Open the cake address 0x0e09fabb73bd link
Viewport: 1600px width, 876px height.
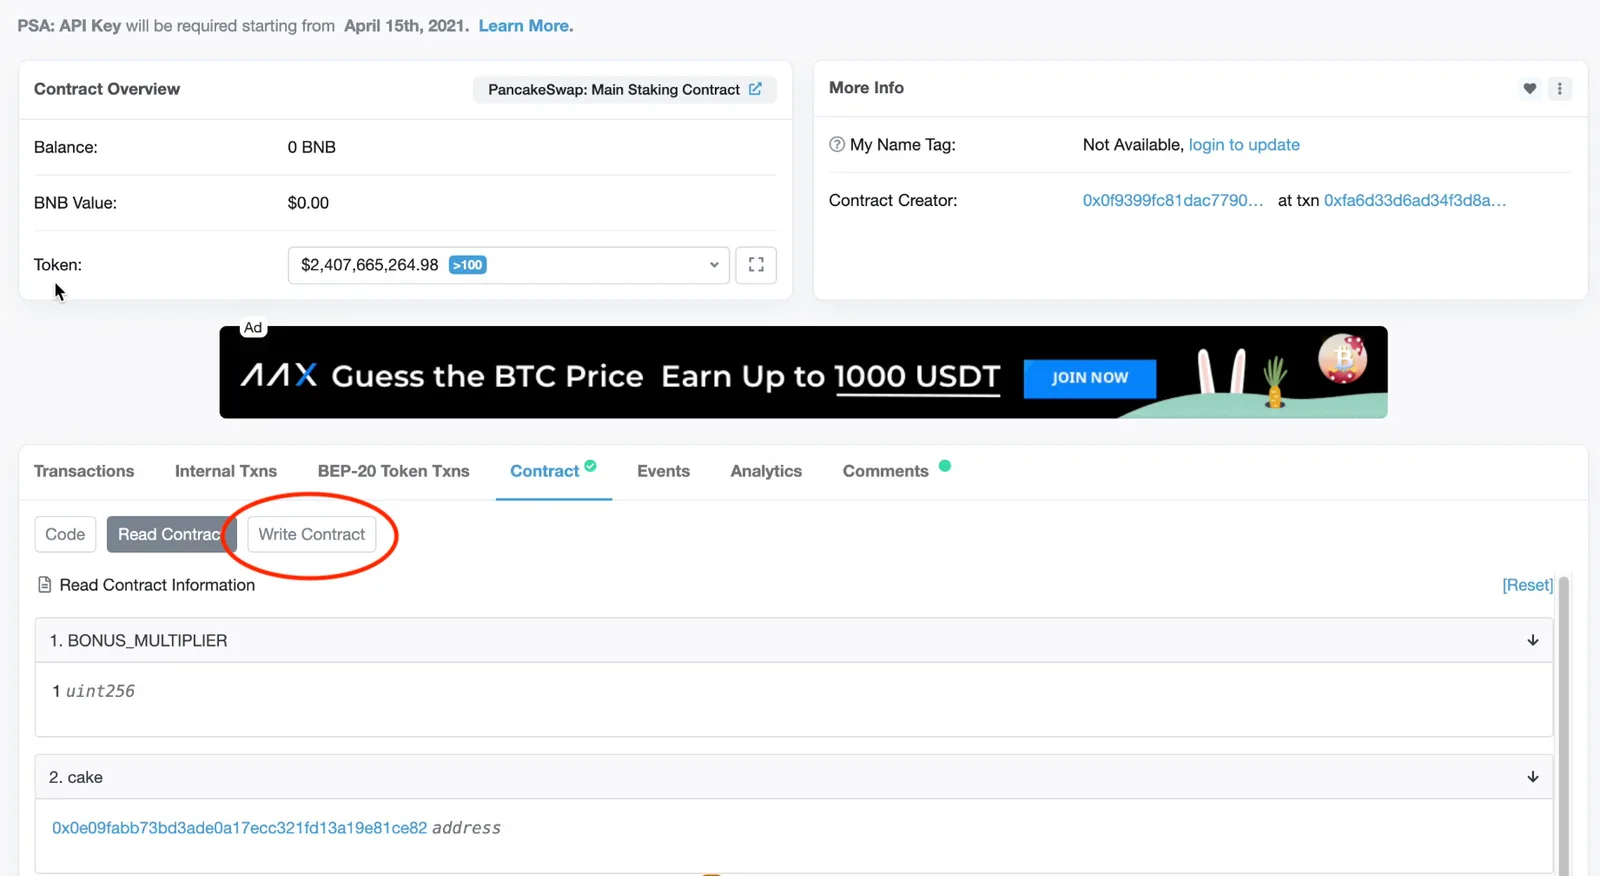pos(239,828)
